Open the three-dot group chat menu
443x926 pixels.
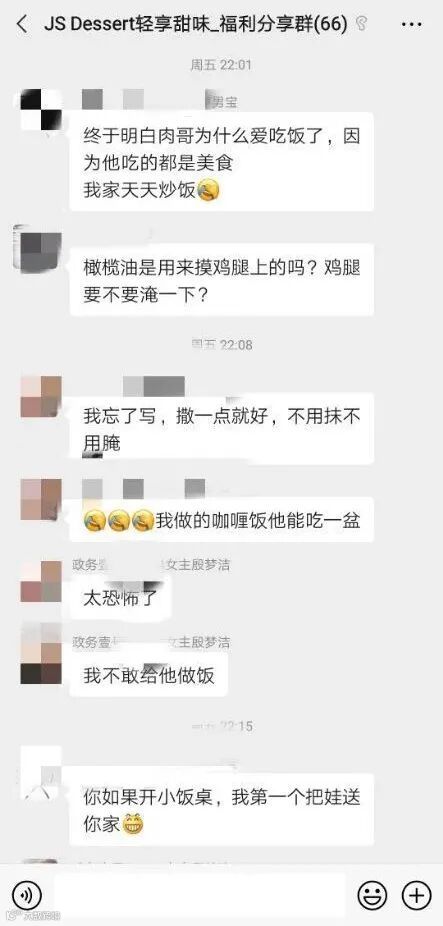pos(412,24)
